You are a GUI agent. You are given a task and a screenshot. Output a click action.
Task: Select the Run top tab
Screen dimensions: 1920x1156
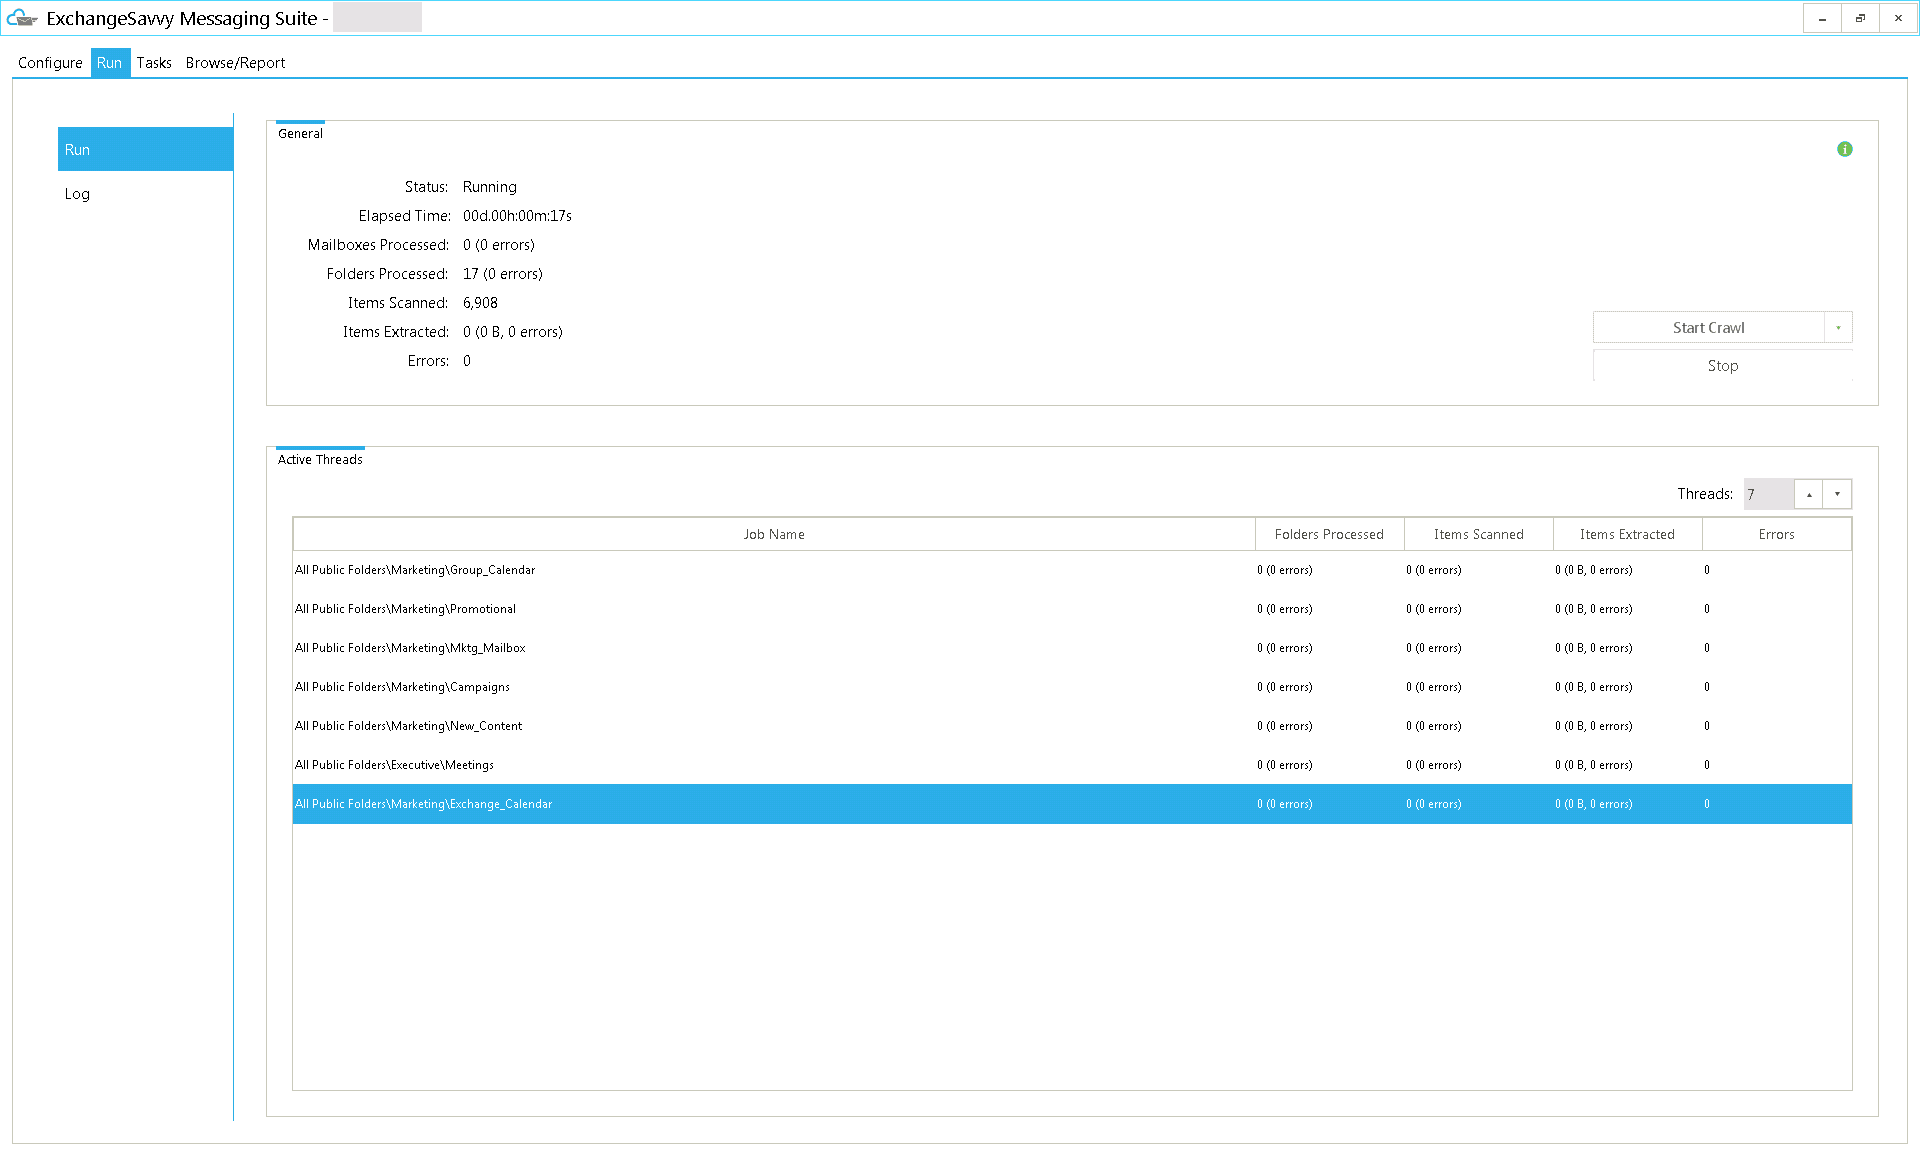point(110,62)
